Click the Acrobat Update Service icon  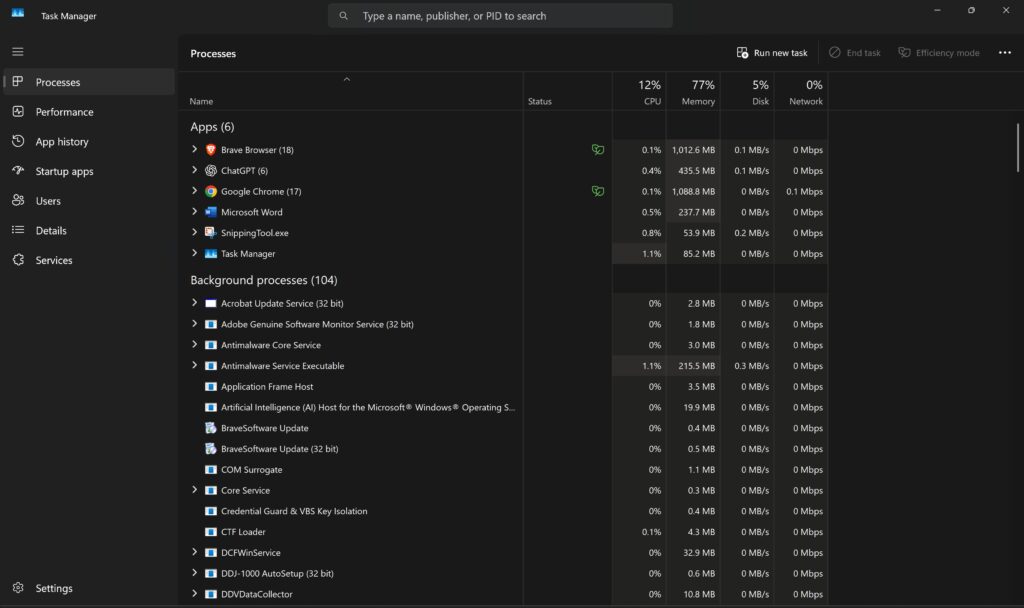tap(210, 303)
